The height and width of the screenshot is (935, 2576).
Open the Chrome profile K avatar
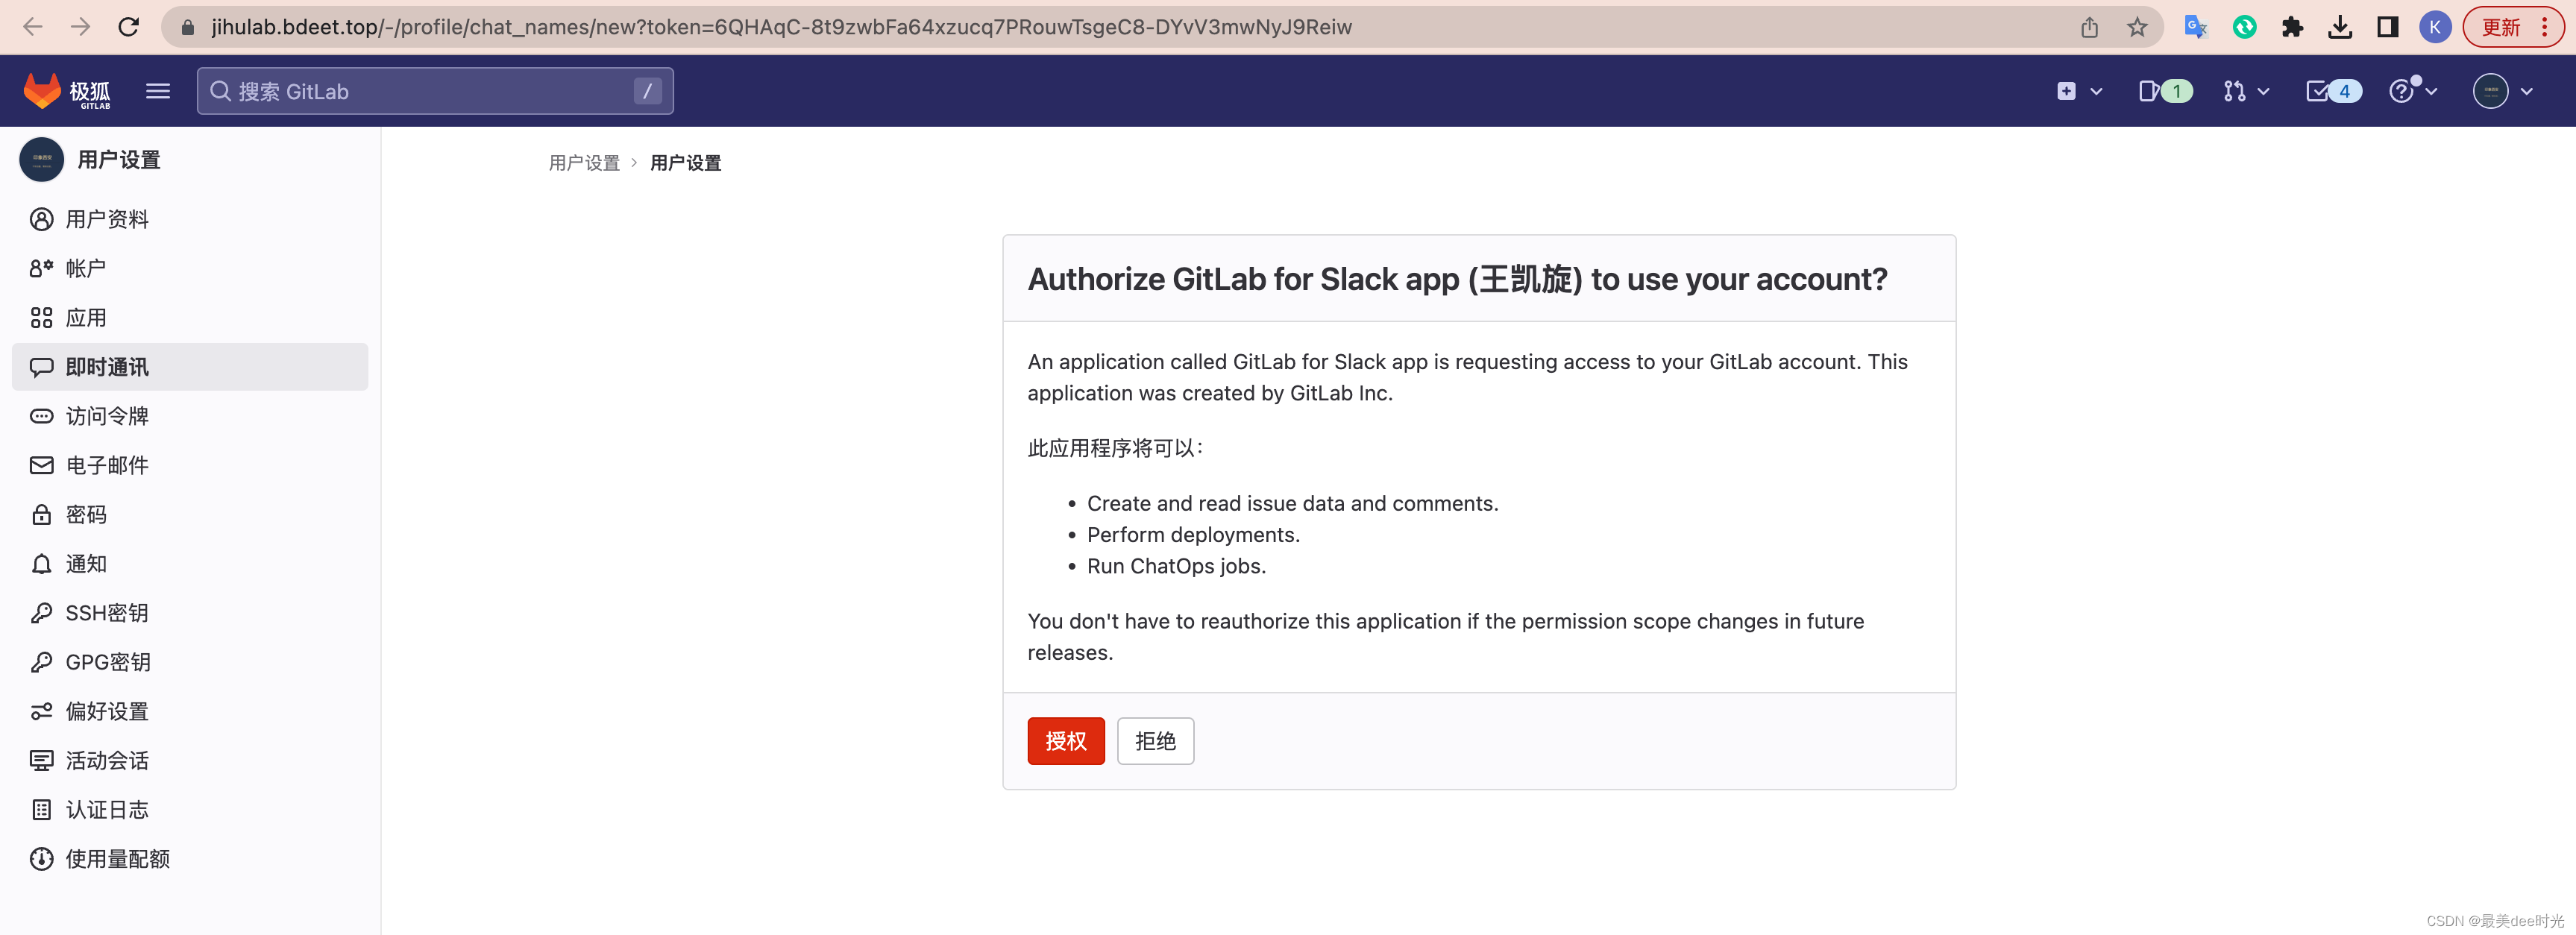(x=2435, y=27)
